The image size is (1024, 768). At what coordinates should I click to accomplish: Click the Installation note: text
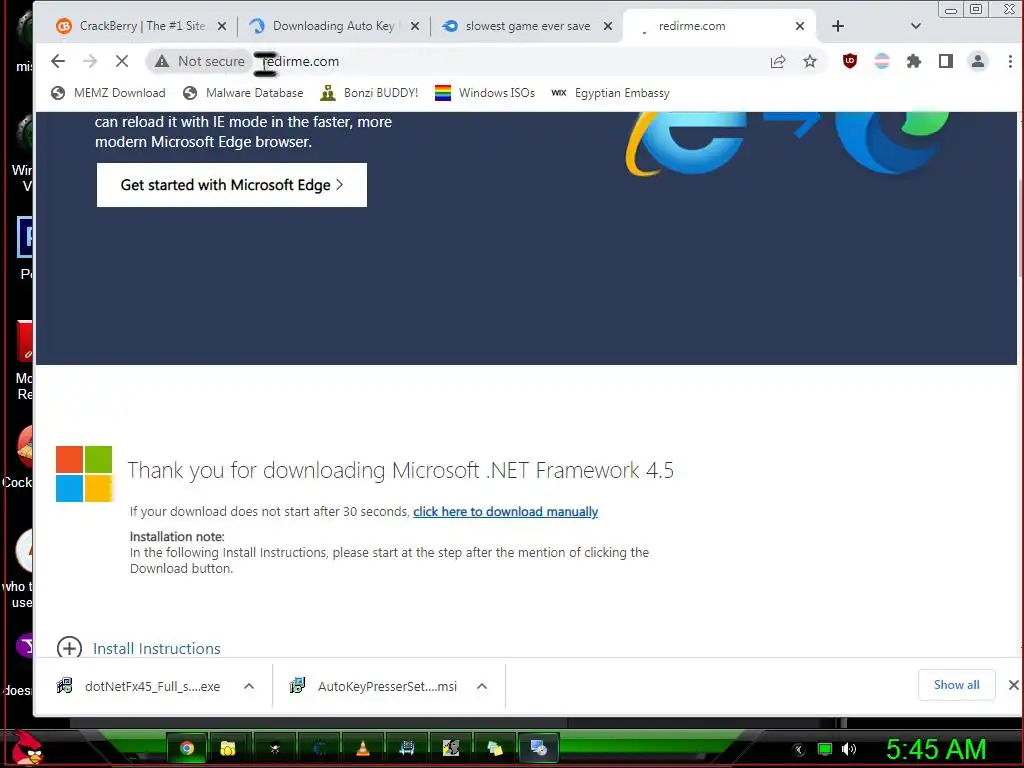(177, 537)
